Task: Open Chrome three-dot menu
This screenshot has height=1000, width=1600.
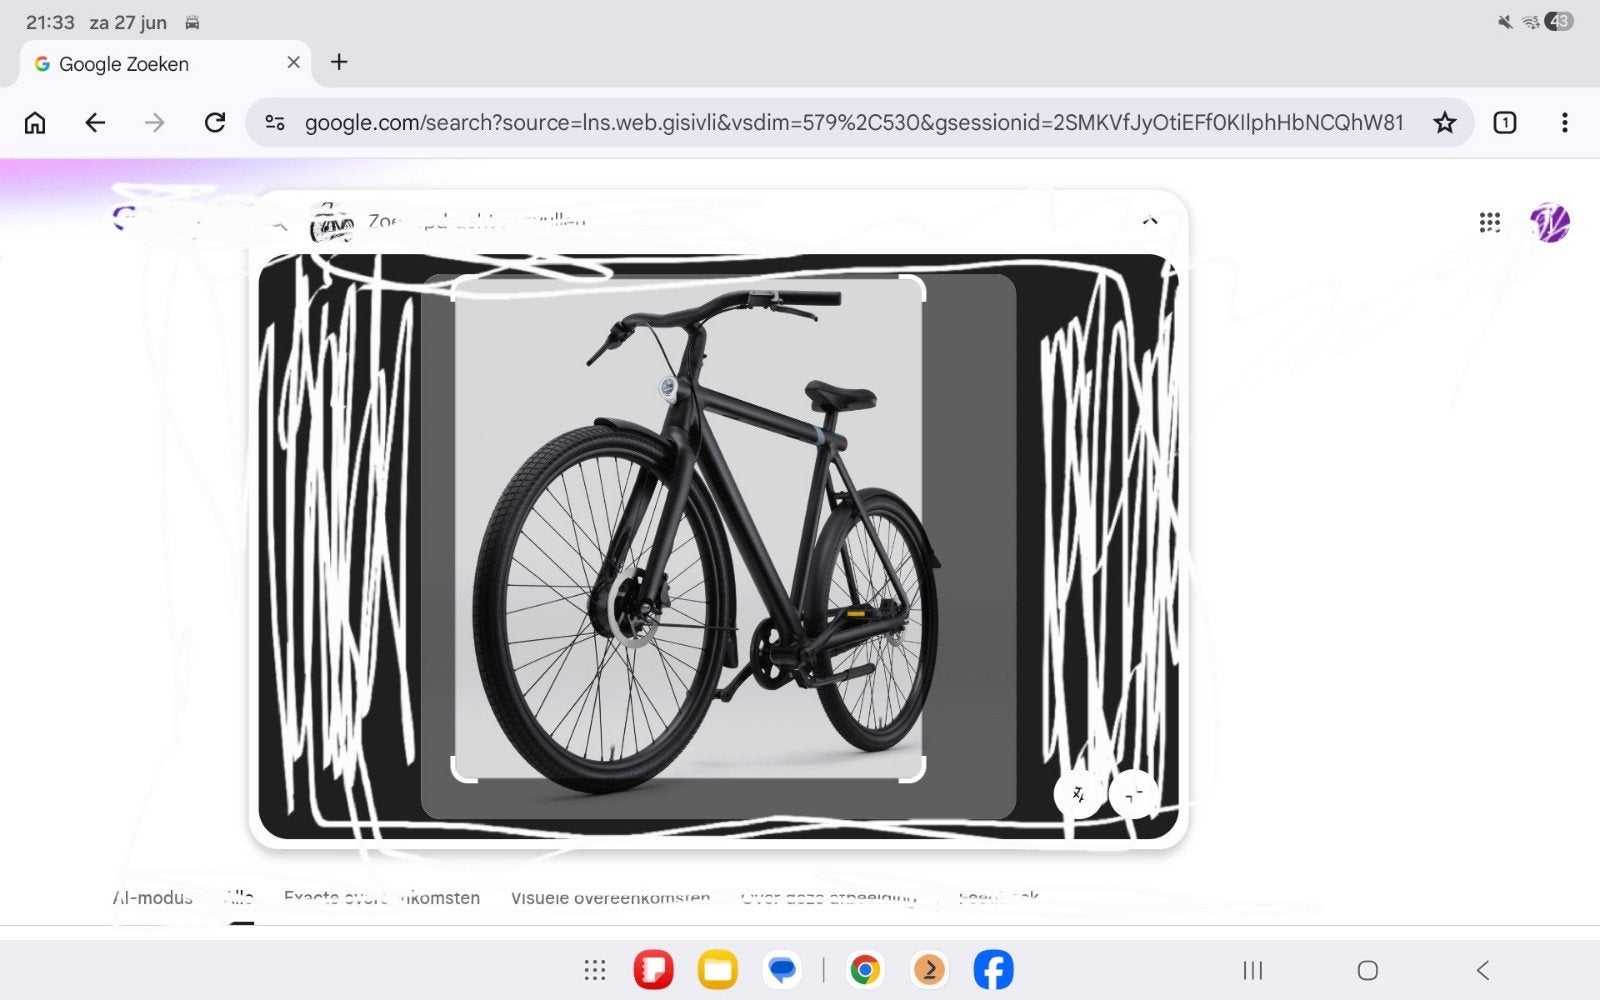Action: (1564, 123)
